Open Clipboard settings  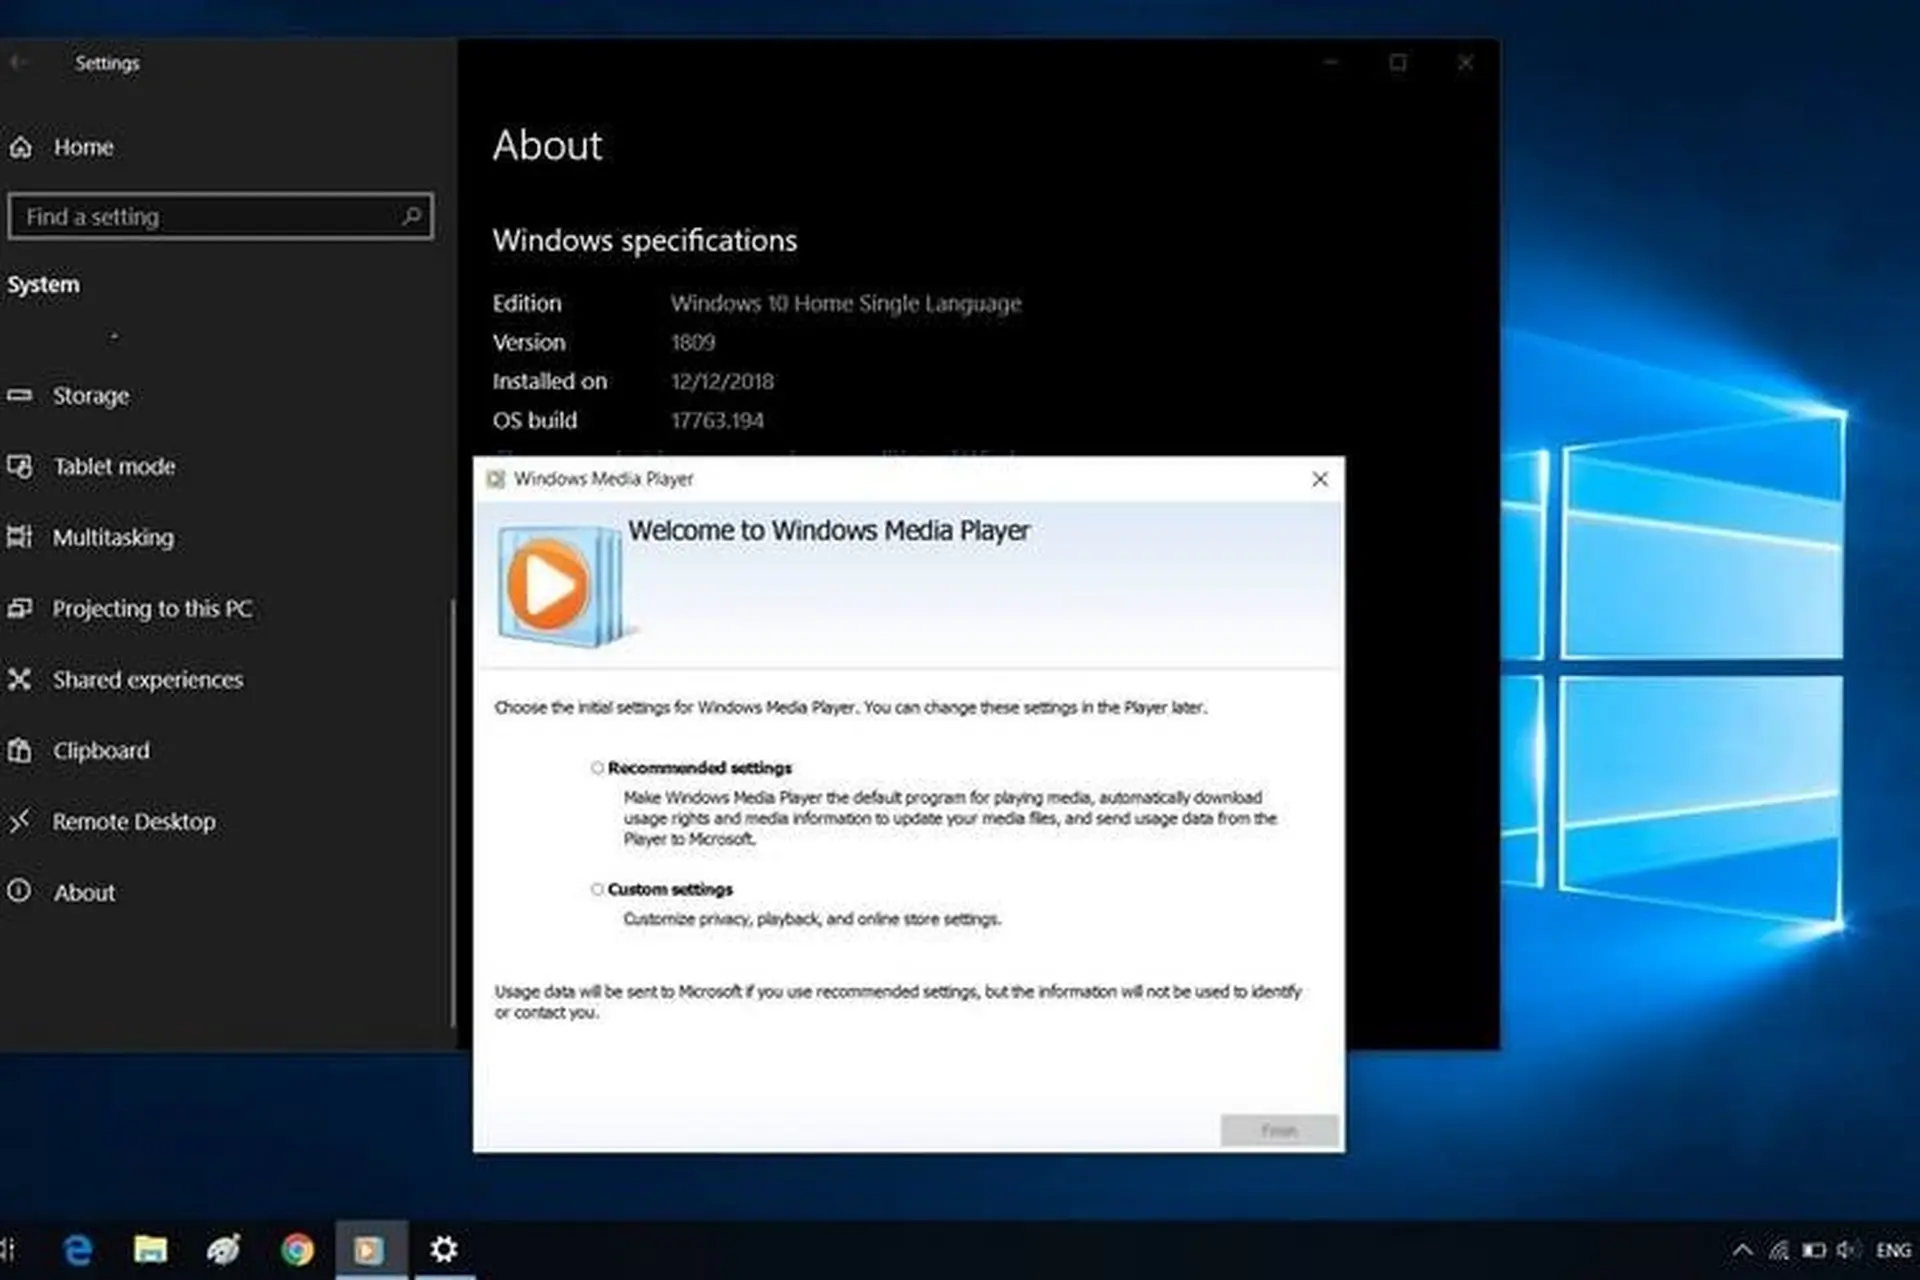pos(101,751)
